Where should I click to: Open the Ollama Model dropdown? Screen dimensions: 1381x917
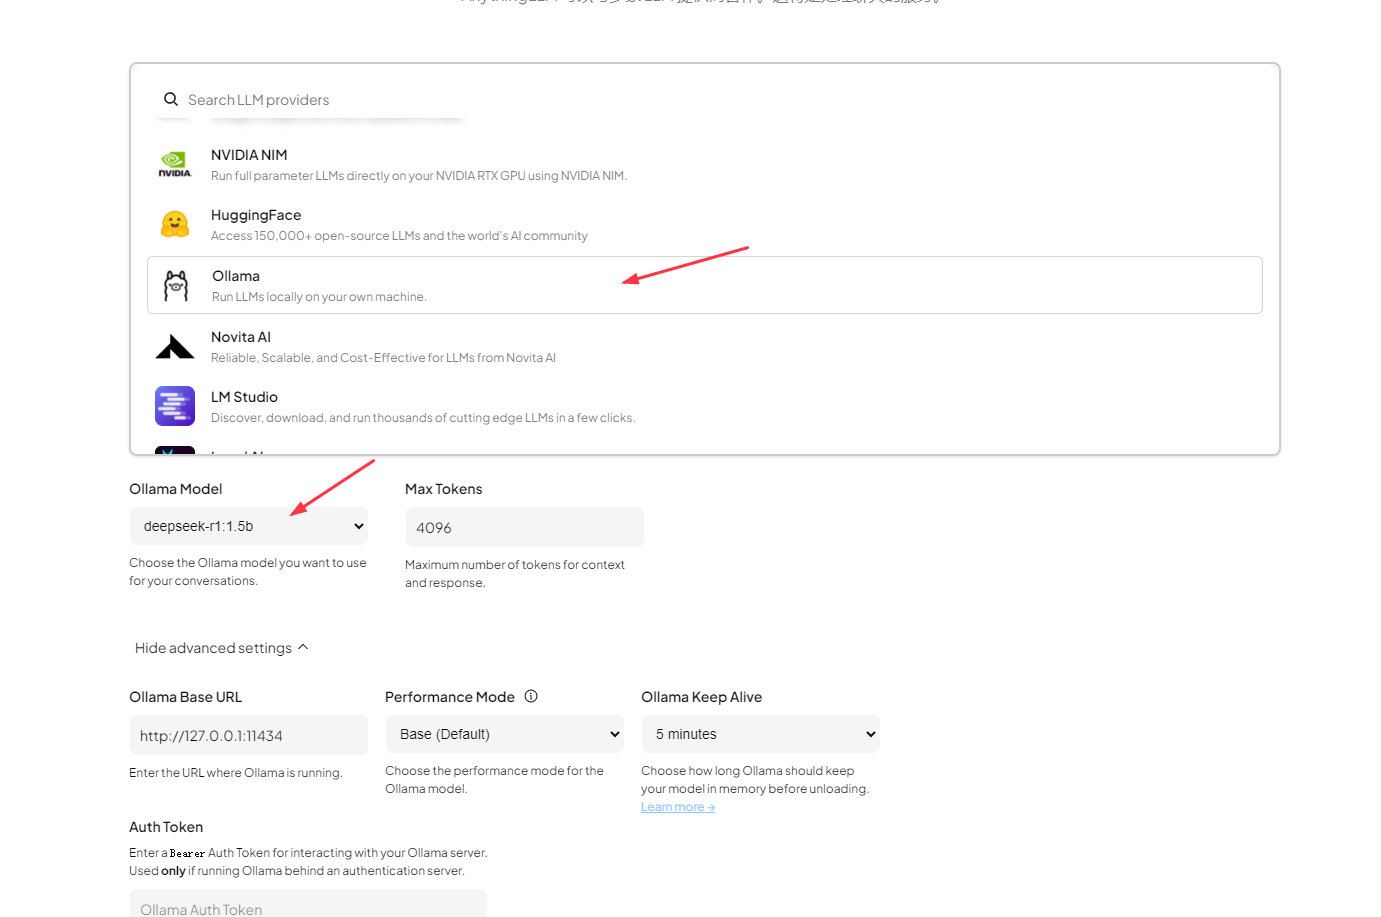[x=249, y=526]
